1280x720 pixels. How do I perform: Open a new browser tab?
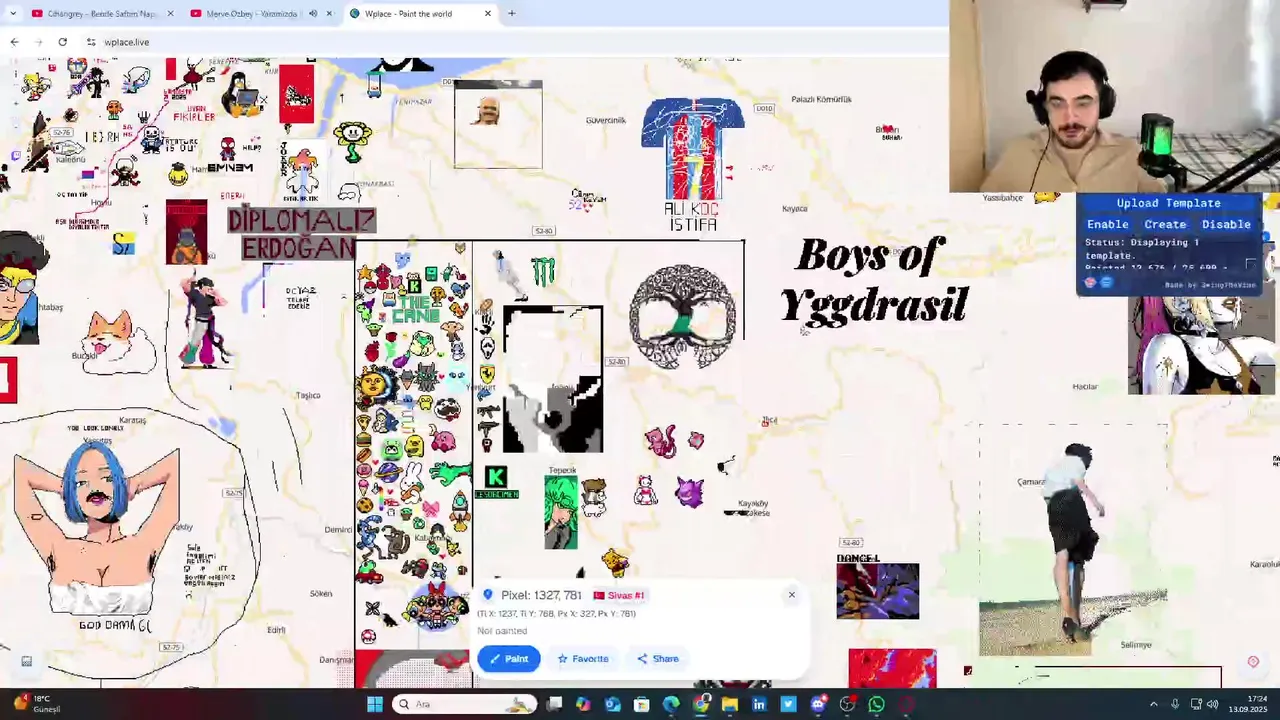coord(512,14)
